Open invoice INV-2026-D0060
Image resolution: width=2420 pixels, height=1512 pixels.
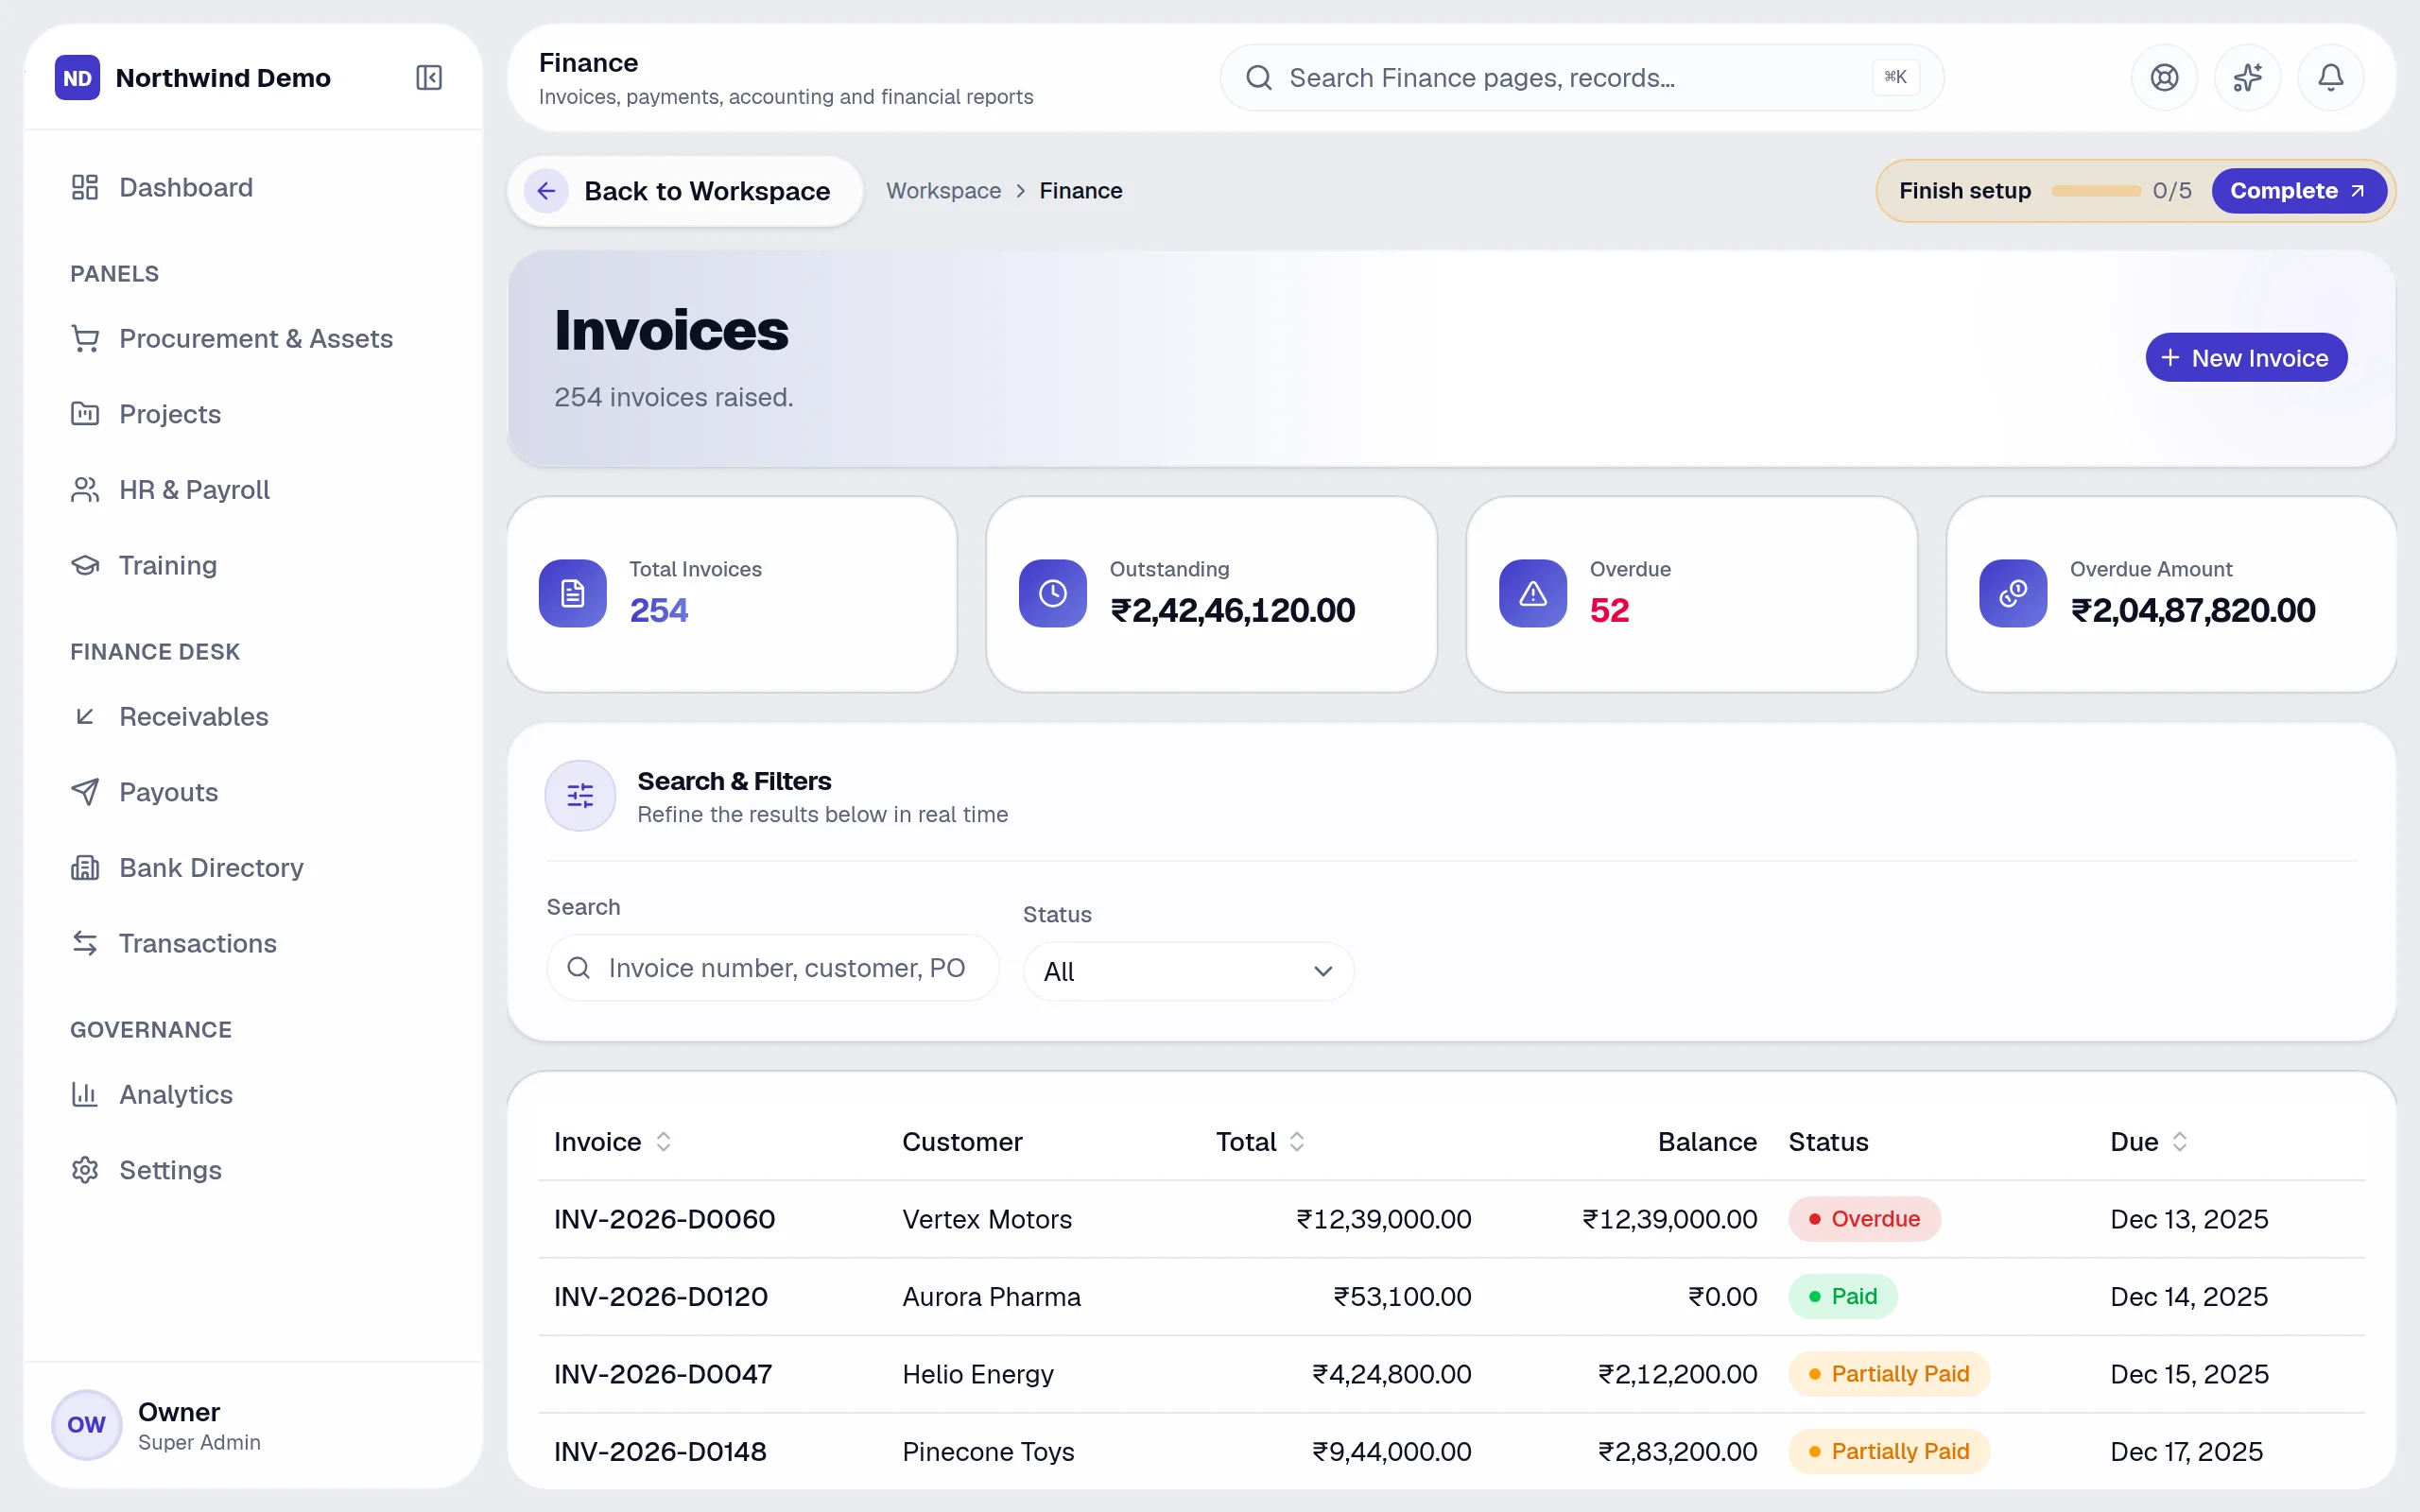tap(664, 1219)
